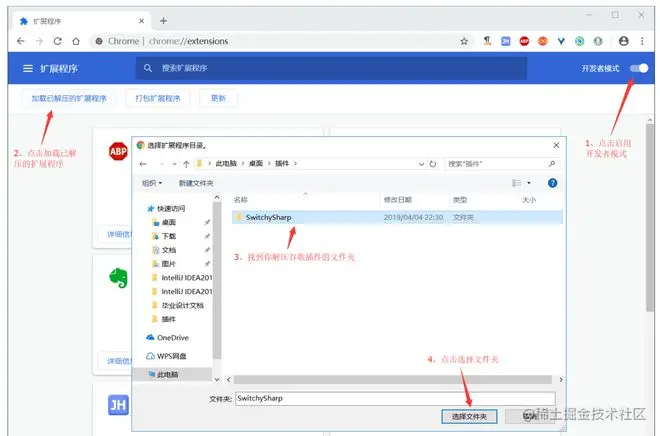Click the extensions page vertical scrollbar
Viewport: 660px width, 436px height.
650,218
